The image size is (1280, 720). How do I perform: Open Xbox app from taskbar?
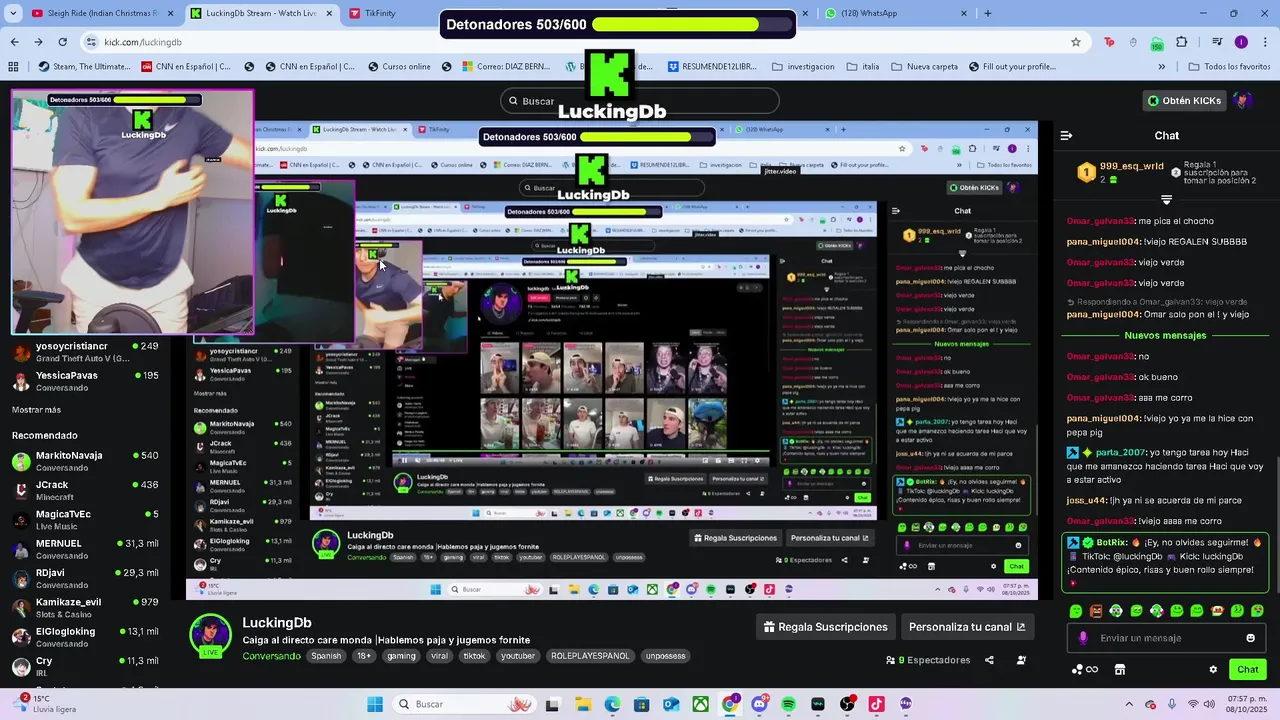click(700, 704)
